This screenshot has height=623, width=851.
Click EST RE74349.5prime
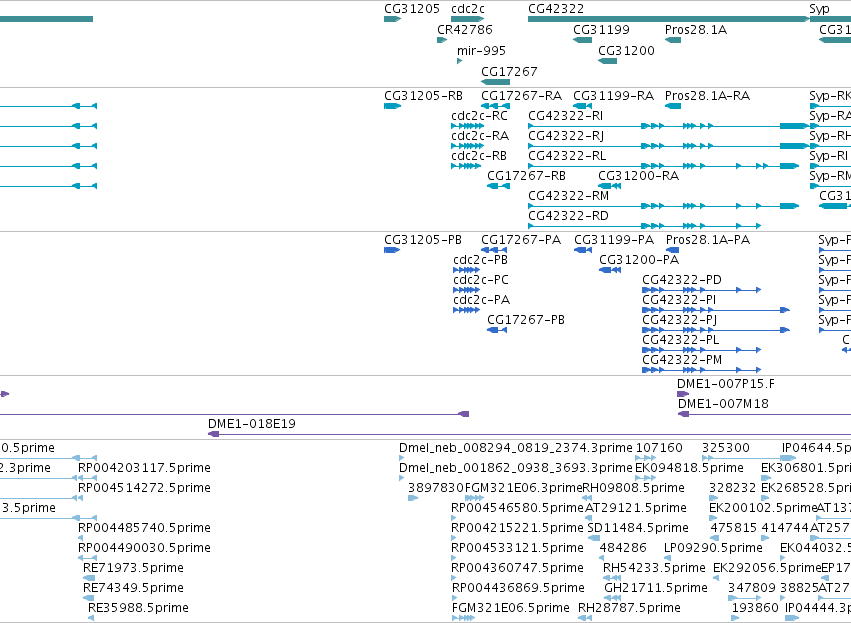(x=133, y=588)
